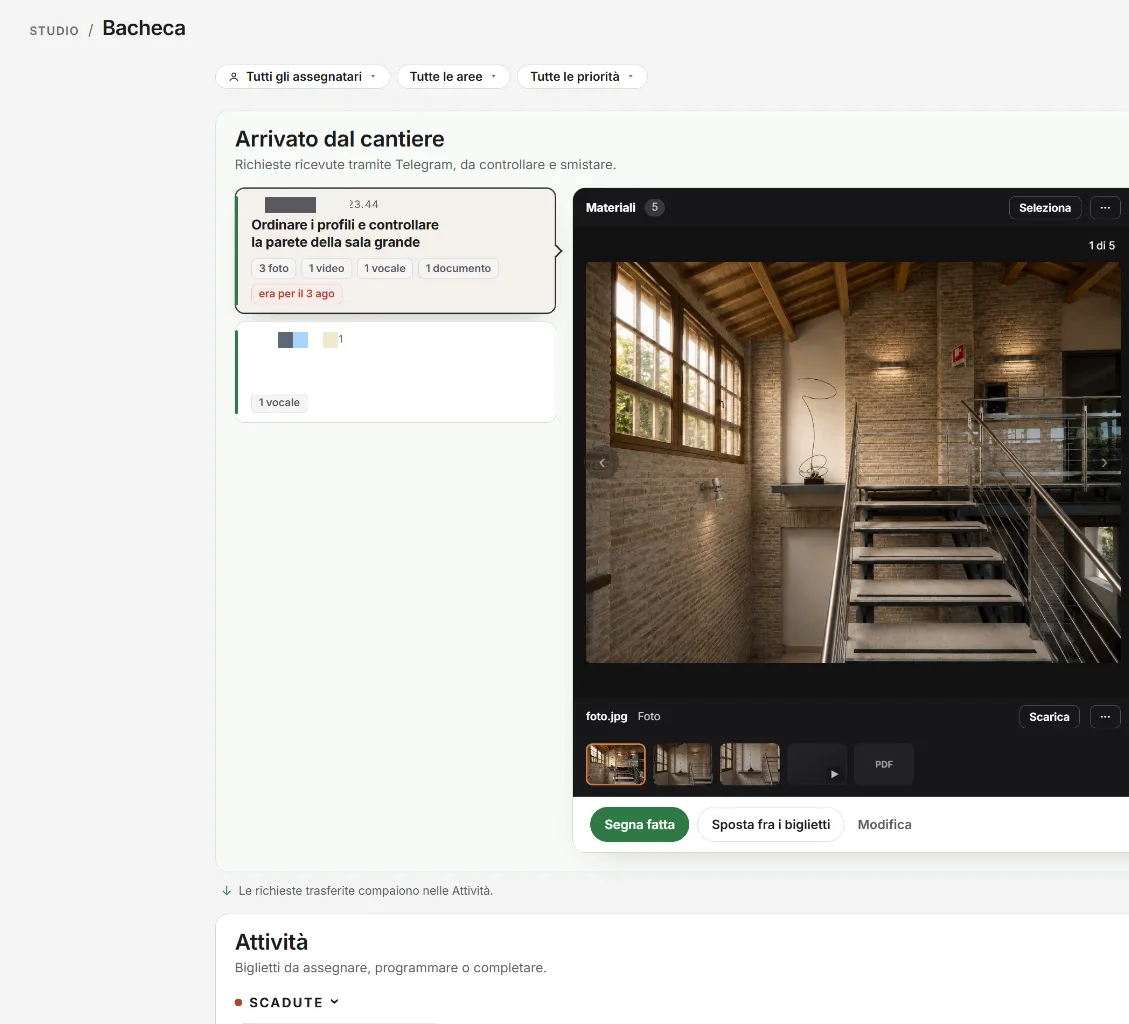
Task: Show the next photo arrow
Action: [x=1104, y=463]
